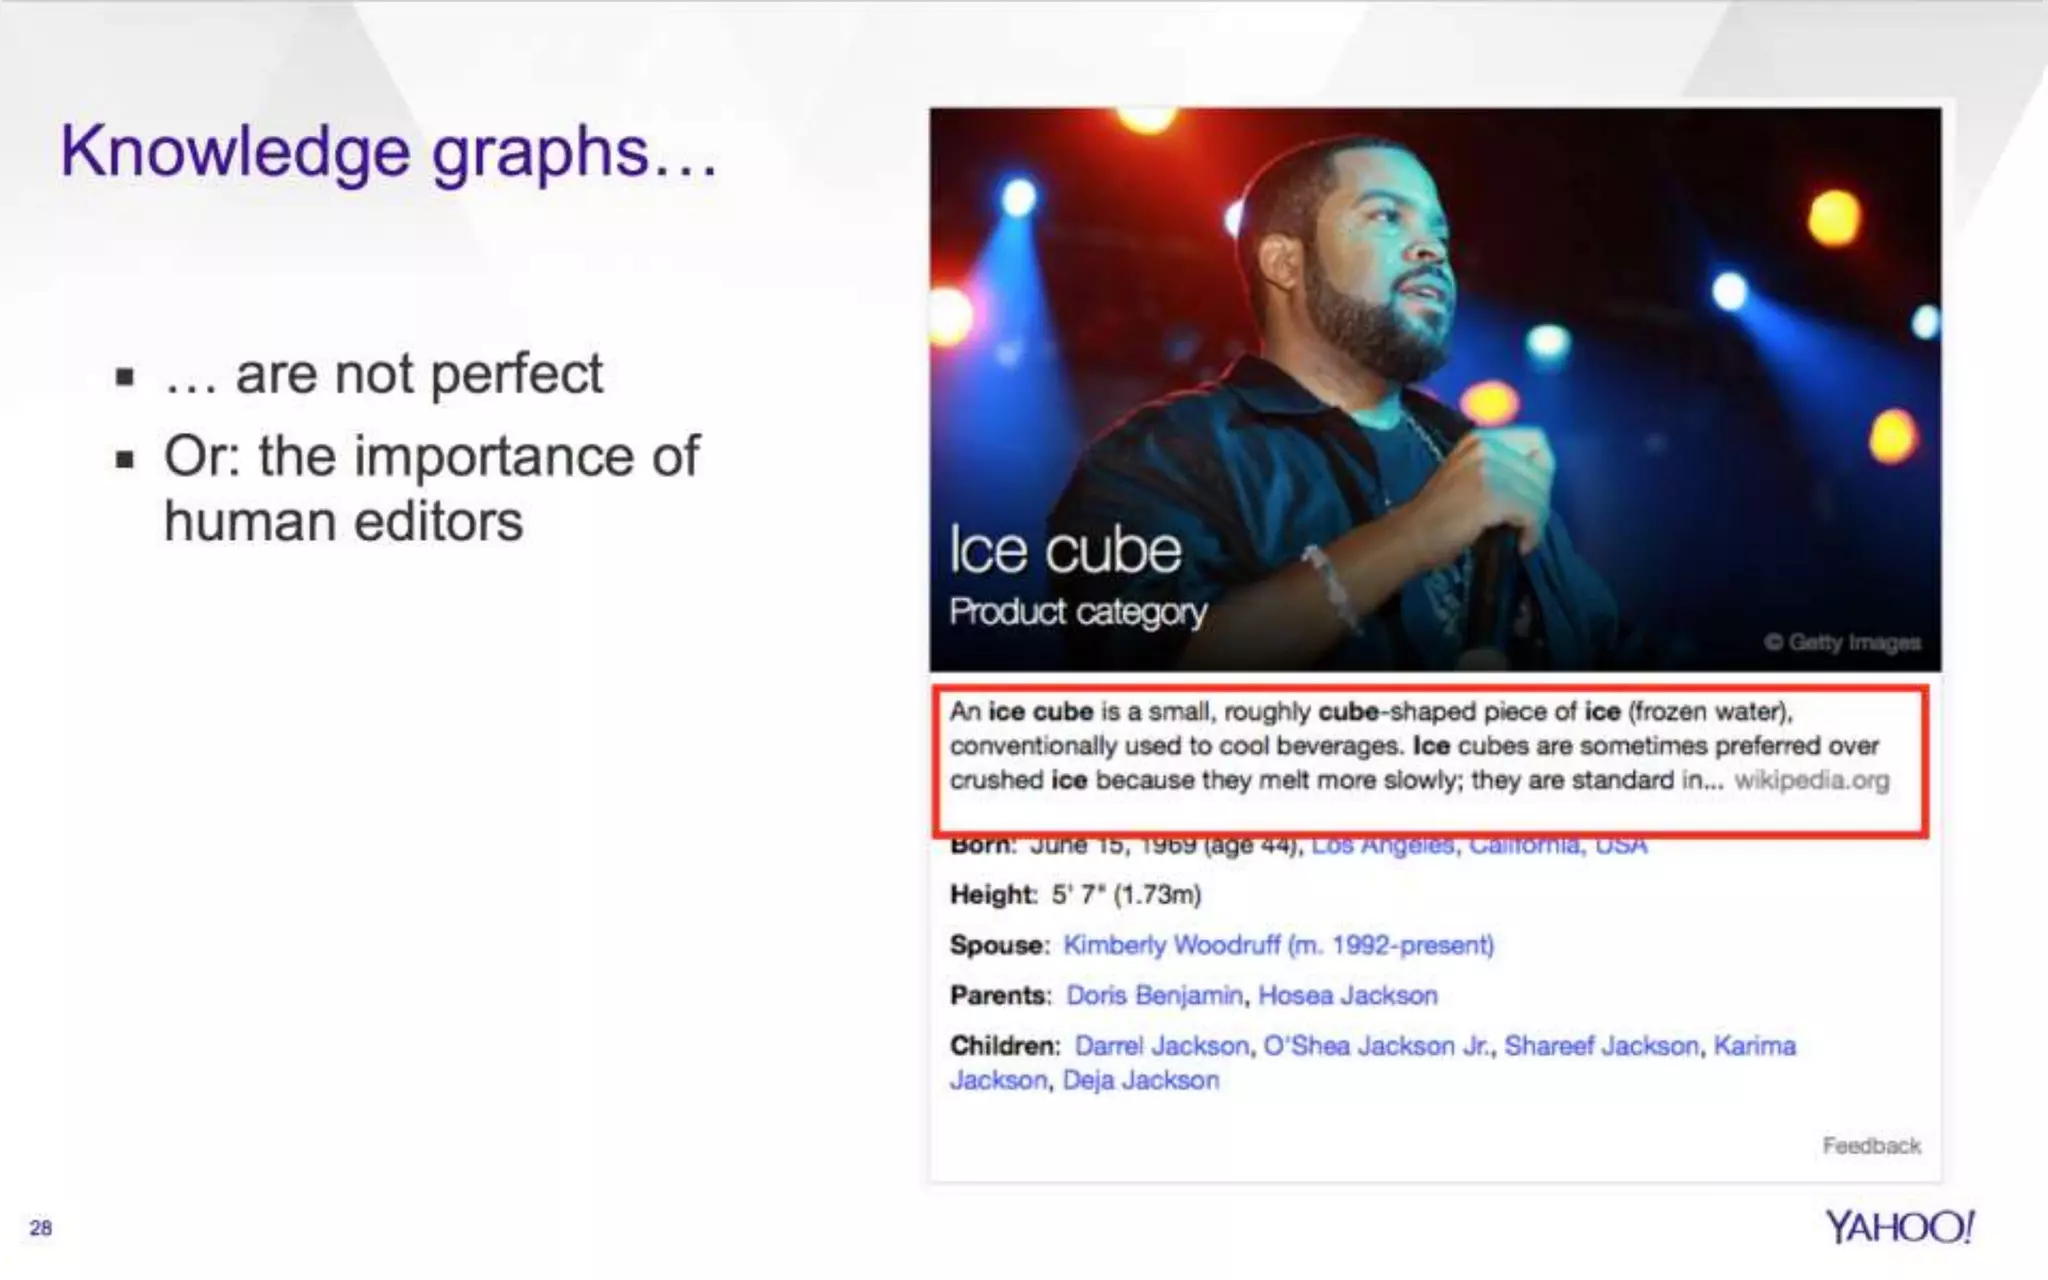Click the slide number 28
This screenshot has height=1280, width=2048.
tap(40, 1227)
